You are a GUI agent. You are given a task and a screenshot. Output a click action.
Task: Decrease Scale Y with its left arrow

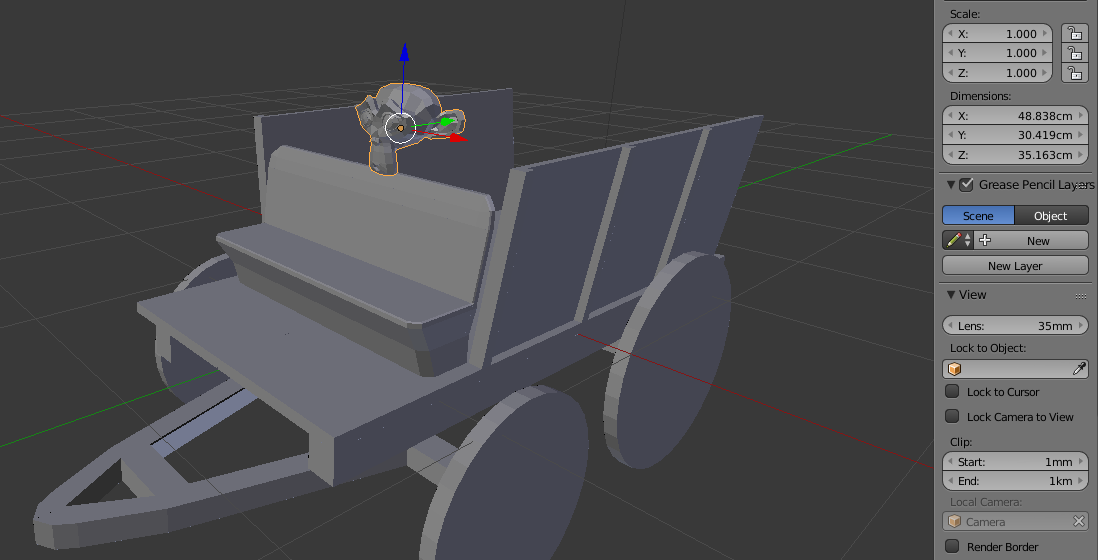tap(950, 52)
